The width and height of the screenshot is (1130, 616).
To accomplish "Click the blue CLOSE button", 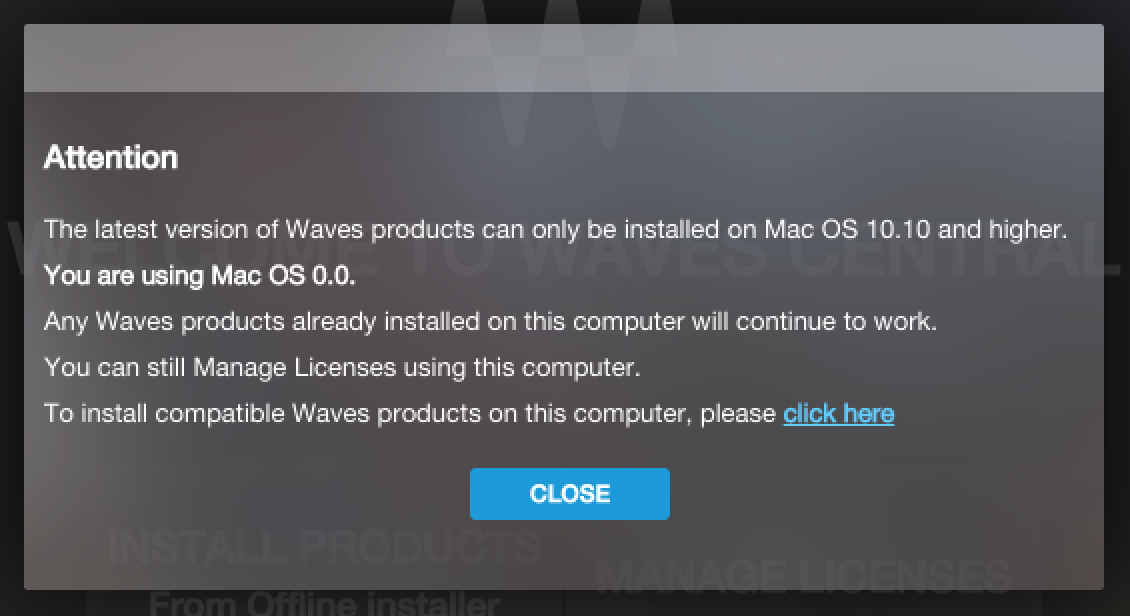I will click(x=569, y=494).
